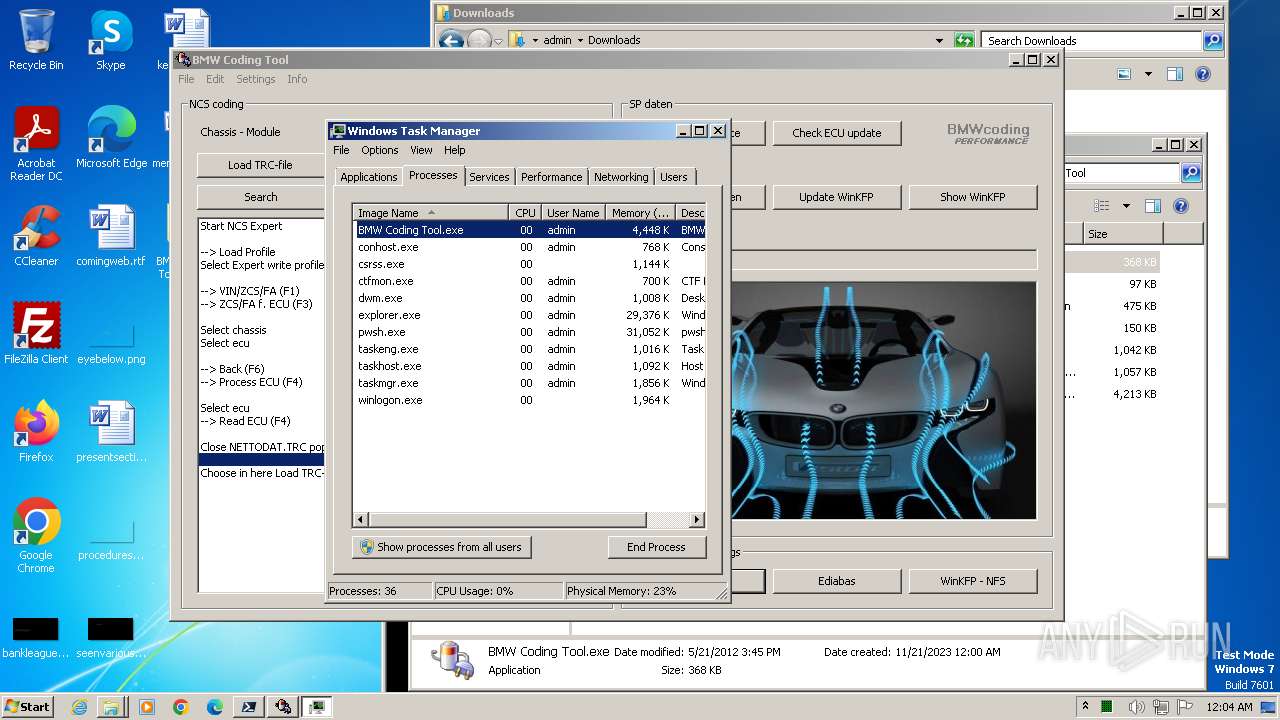
Task: Click the Update WinKFP button
Action: click(x=836, y=197)
